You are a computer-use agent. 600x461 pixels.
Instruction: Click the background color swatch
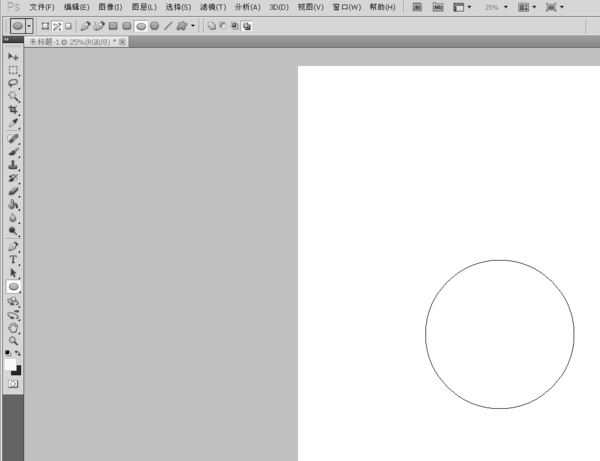coord(16,370)
